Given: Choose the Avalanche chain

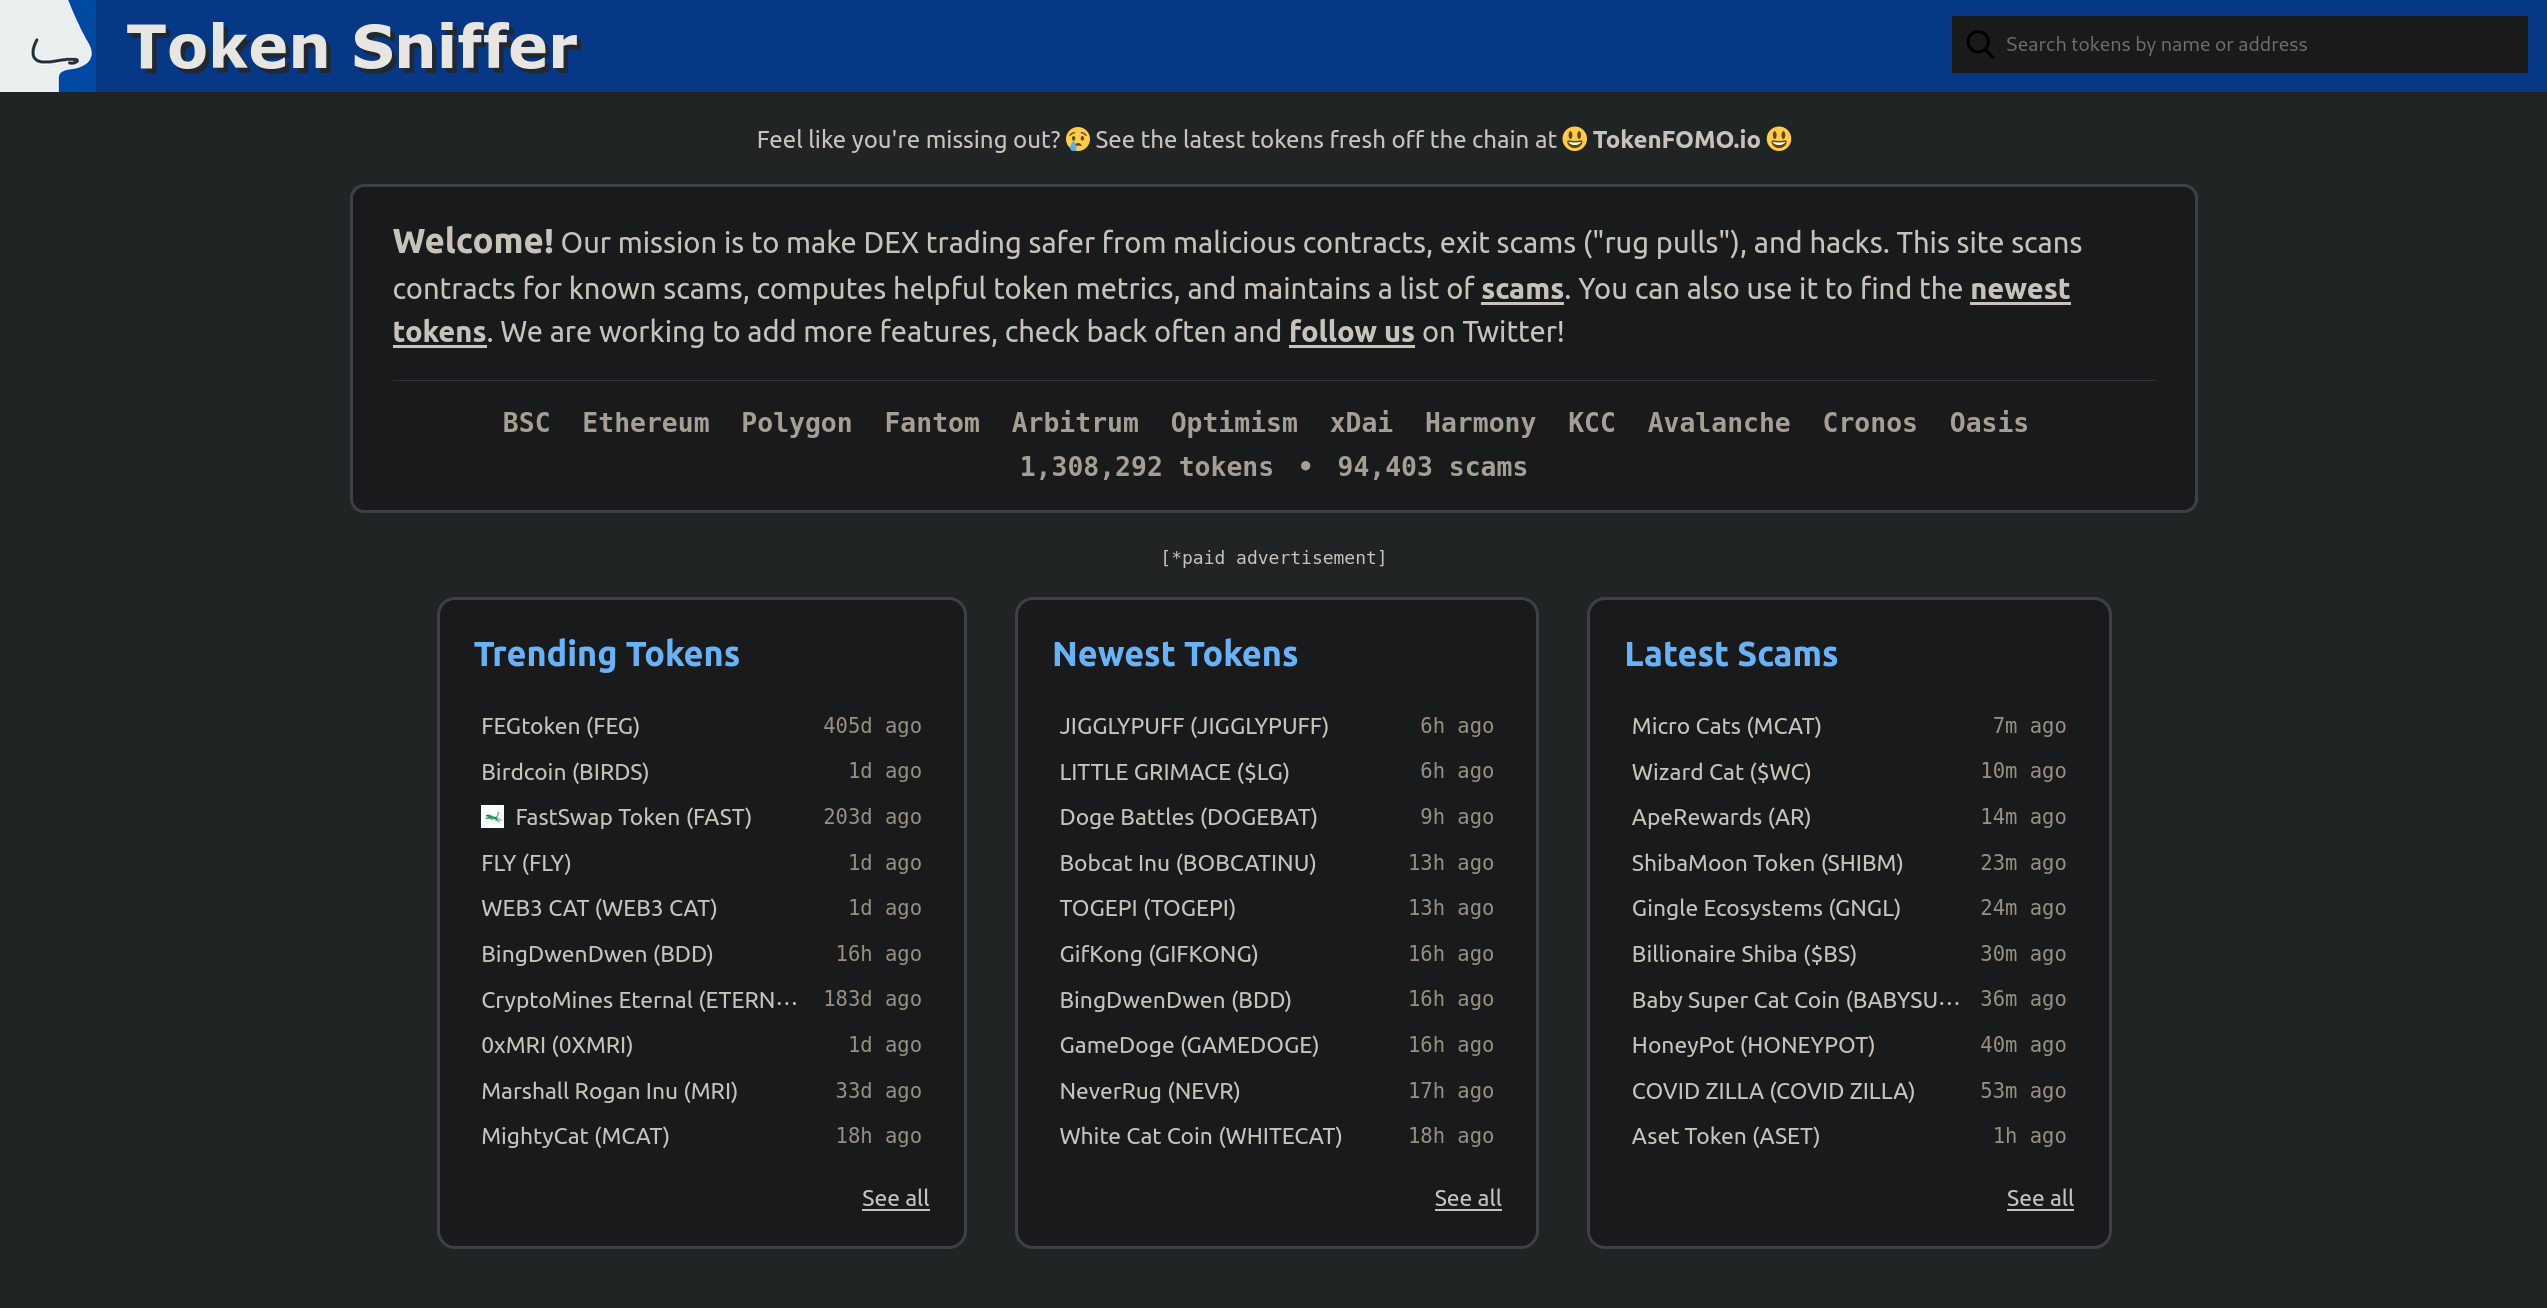Looking at the screenshot, I should coord(1718,423).
